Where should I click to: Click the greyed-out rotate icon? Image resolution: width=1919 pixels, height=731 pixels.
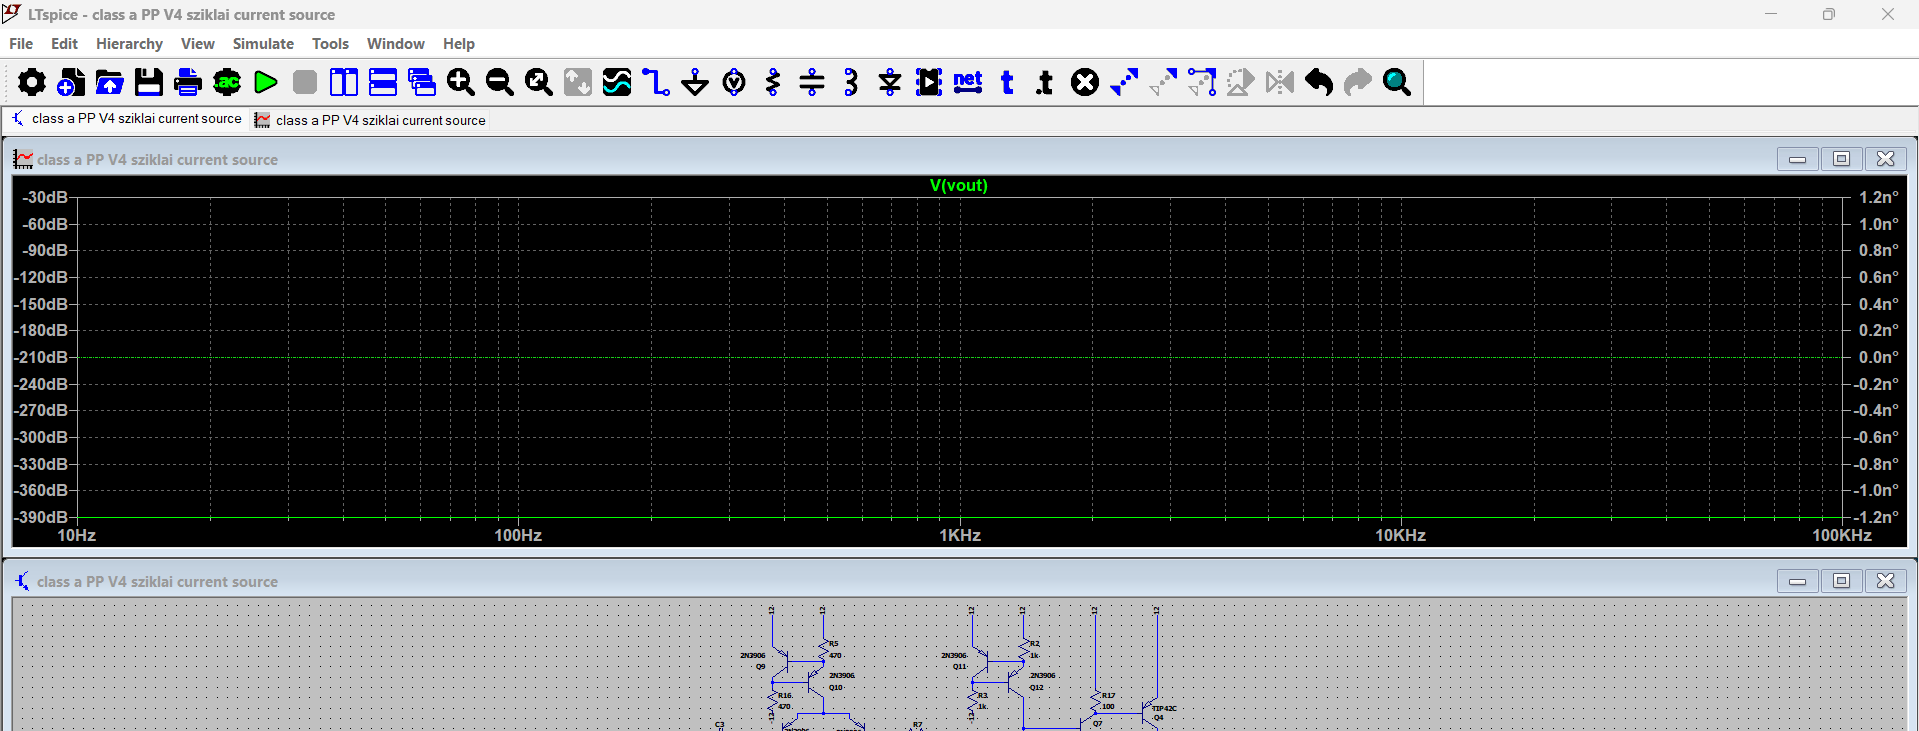pyautogui.click(x=1241, y=82)
